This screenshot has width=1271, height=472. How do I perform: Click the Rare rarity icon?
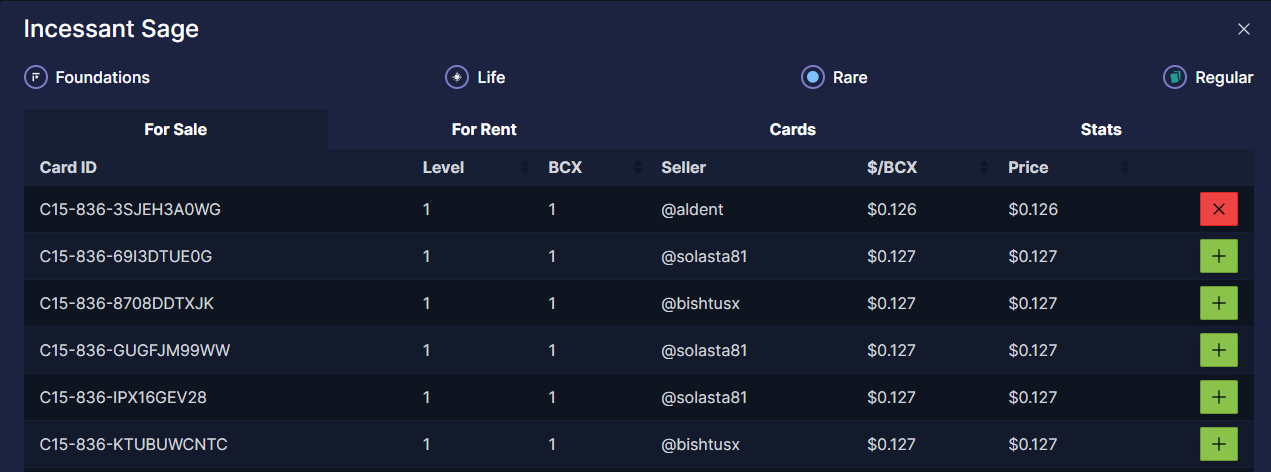point(813,77)
